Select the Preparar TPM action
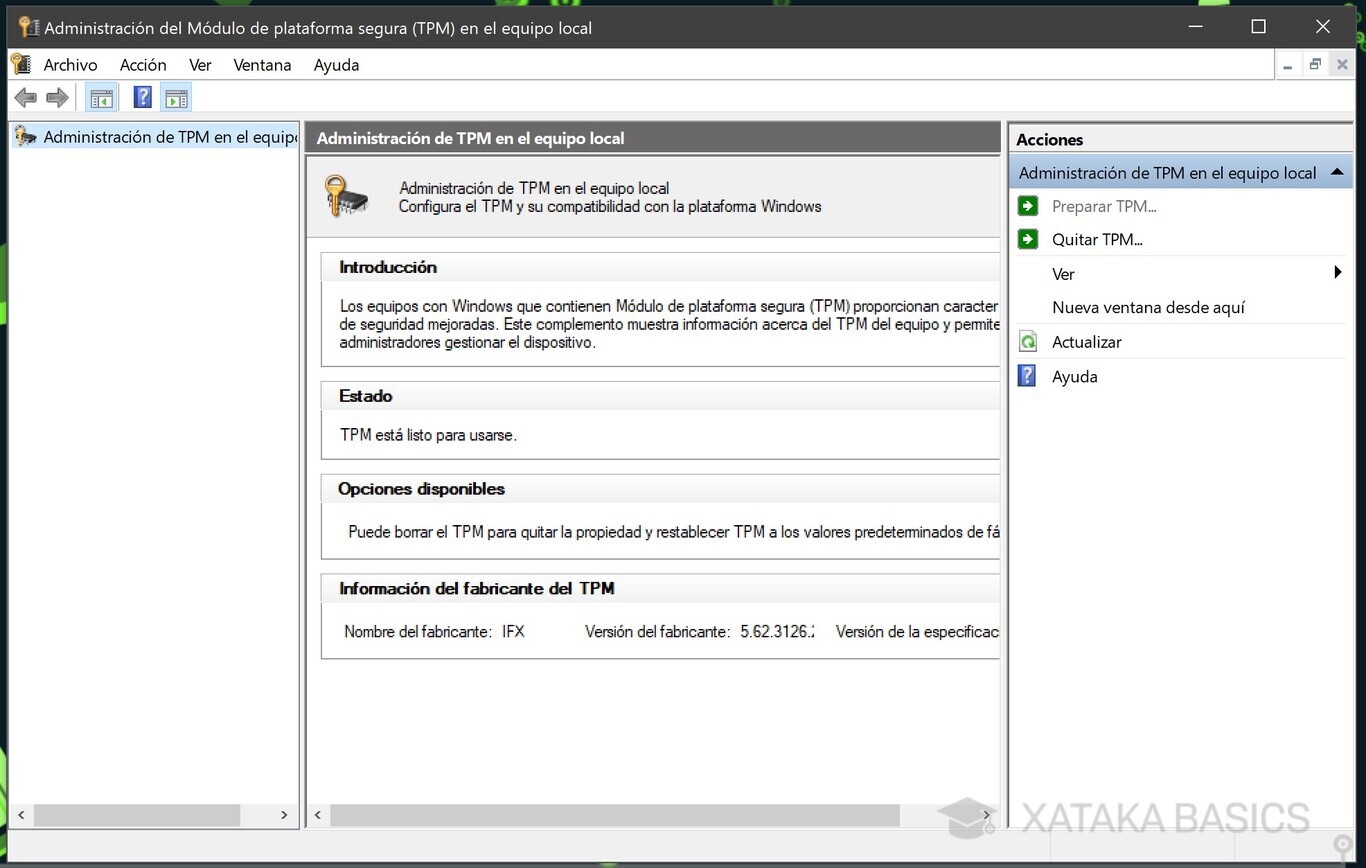1366x868 pixels. coord(1104,206)
